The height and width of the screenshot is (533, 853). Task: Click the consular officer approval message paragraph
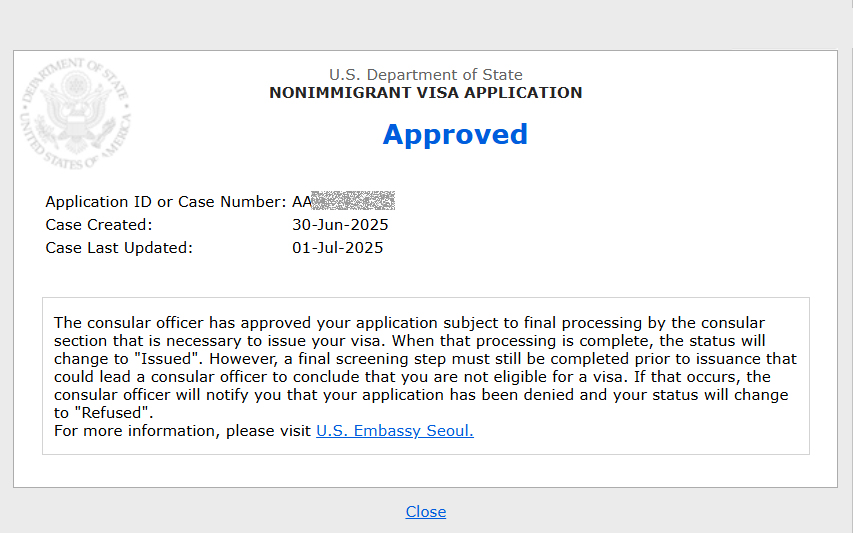(x=425, y=368)
